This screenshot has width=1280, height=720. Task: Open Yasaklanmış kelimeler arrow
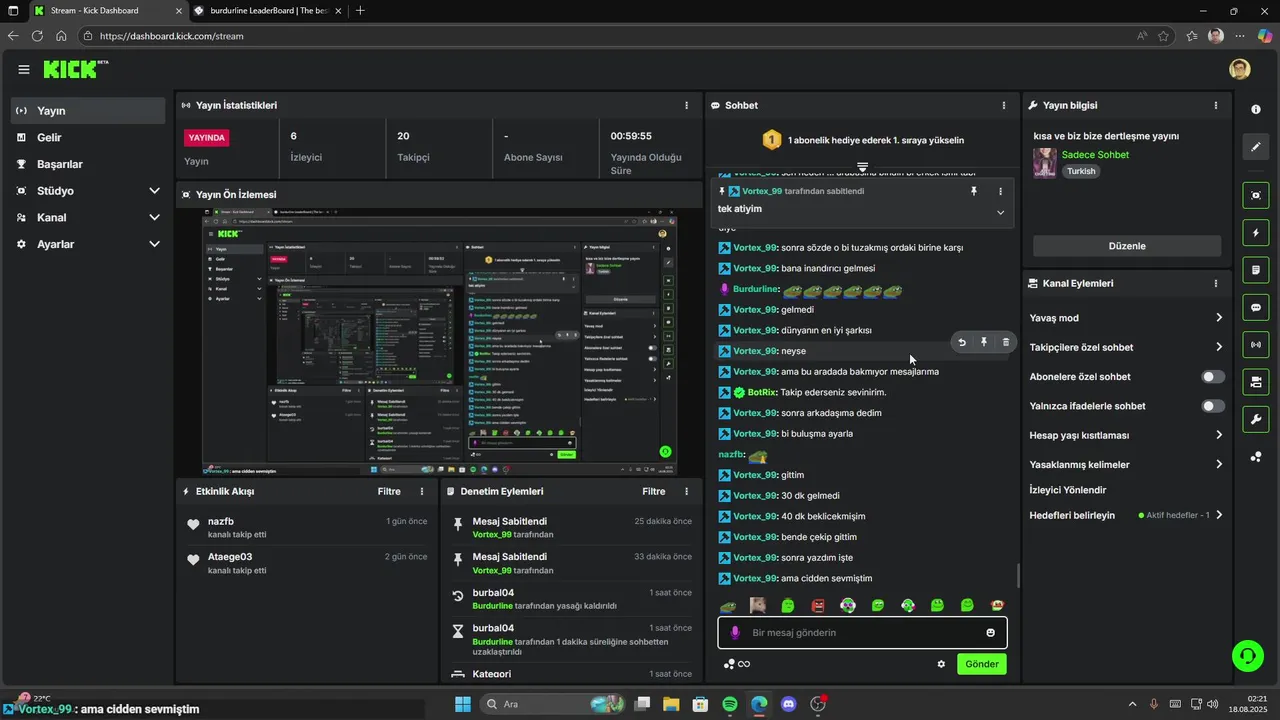(x=1219, y=464)
